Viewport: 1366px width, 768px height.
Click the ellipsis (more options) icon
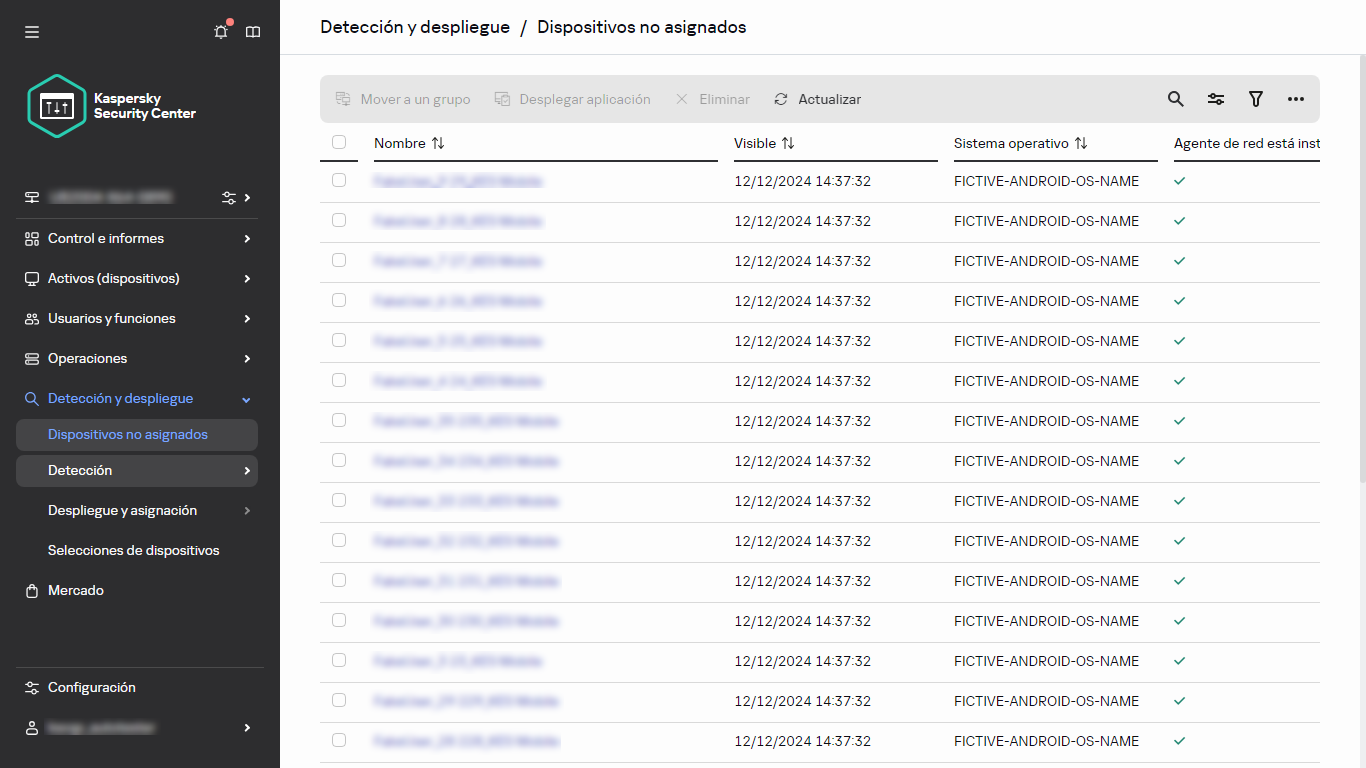[x=1297, y=99]
